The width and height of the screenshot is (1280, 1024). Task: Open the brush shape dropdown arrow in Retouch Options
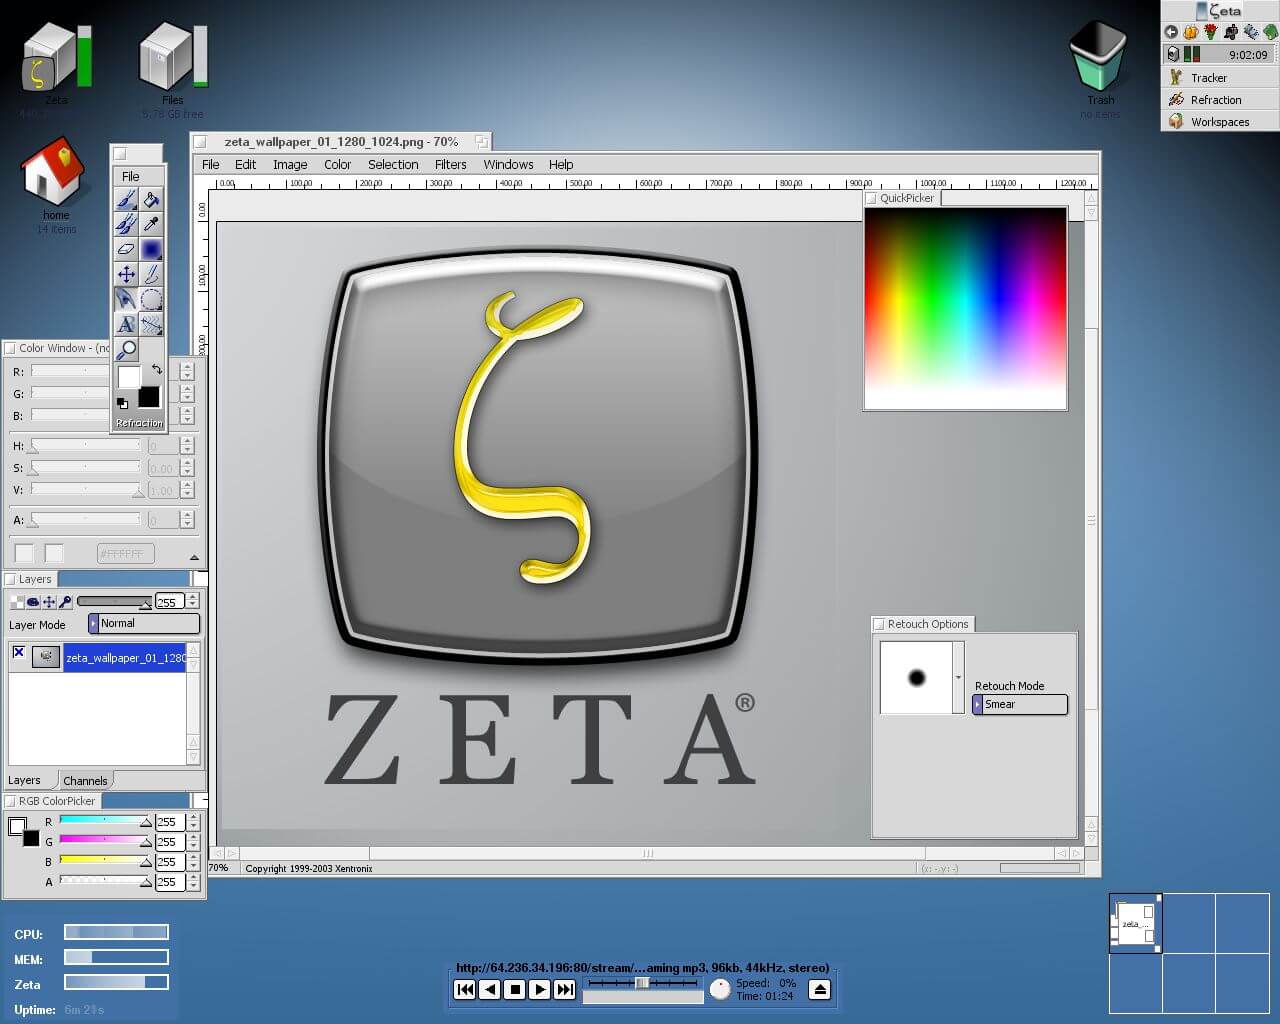[958, 678]
